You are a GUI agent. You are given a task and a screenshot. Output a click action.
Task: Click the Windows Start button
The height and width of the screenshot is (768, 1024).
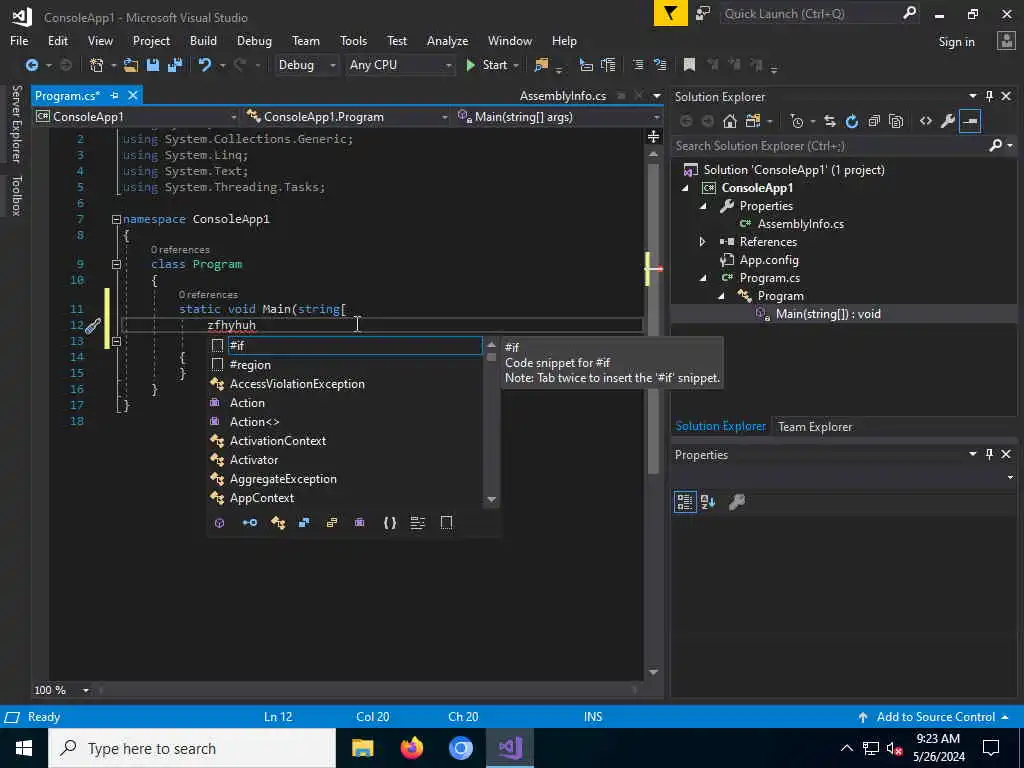point(24,748)
